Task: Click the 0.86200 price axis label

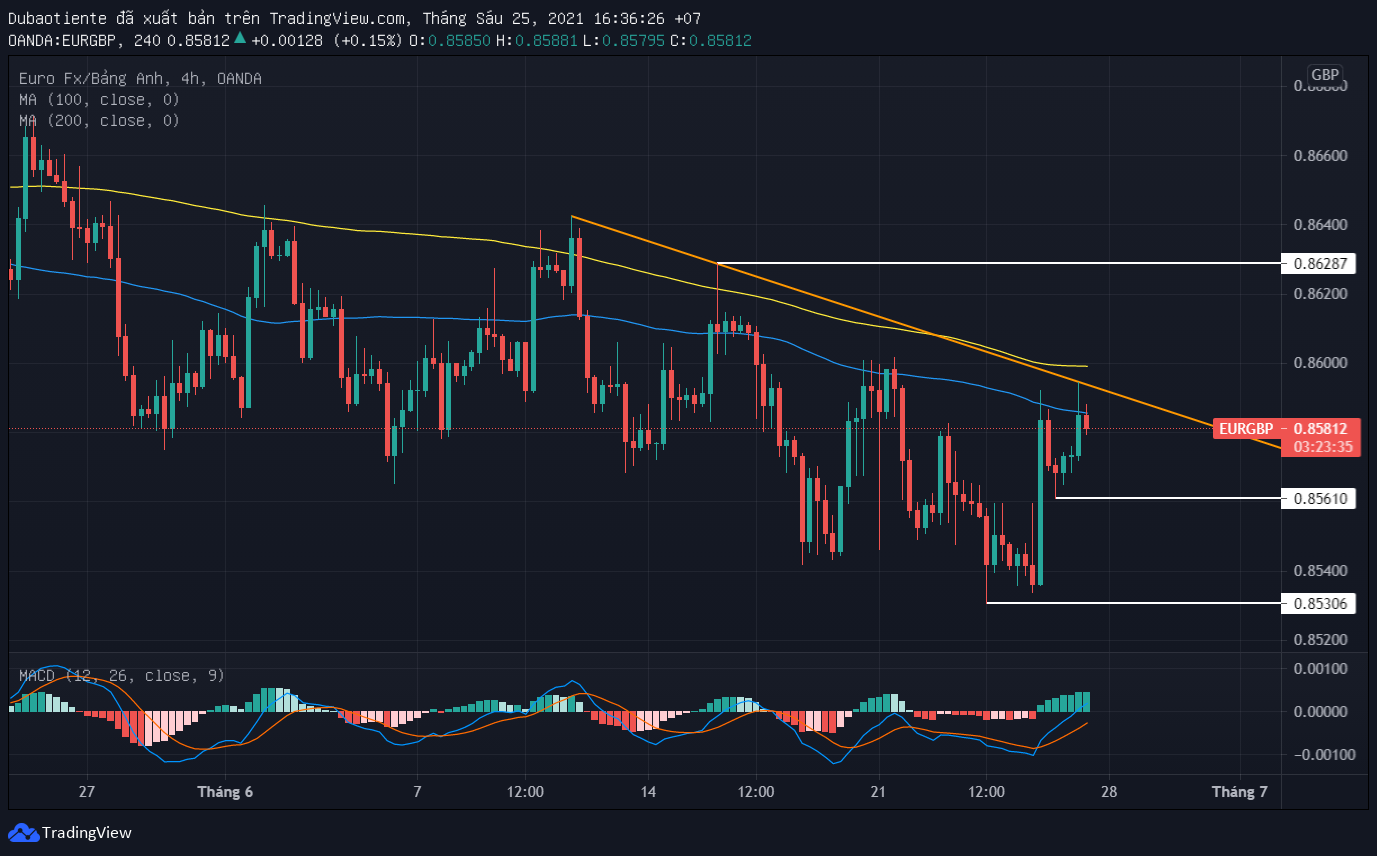Action: click(x=1321, y=294)
